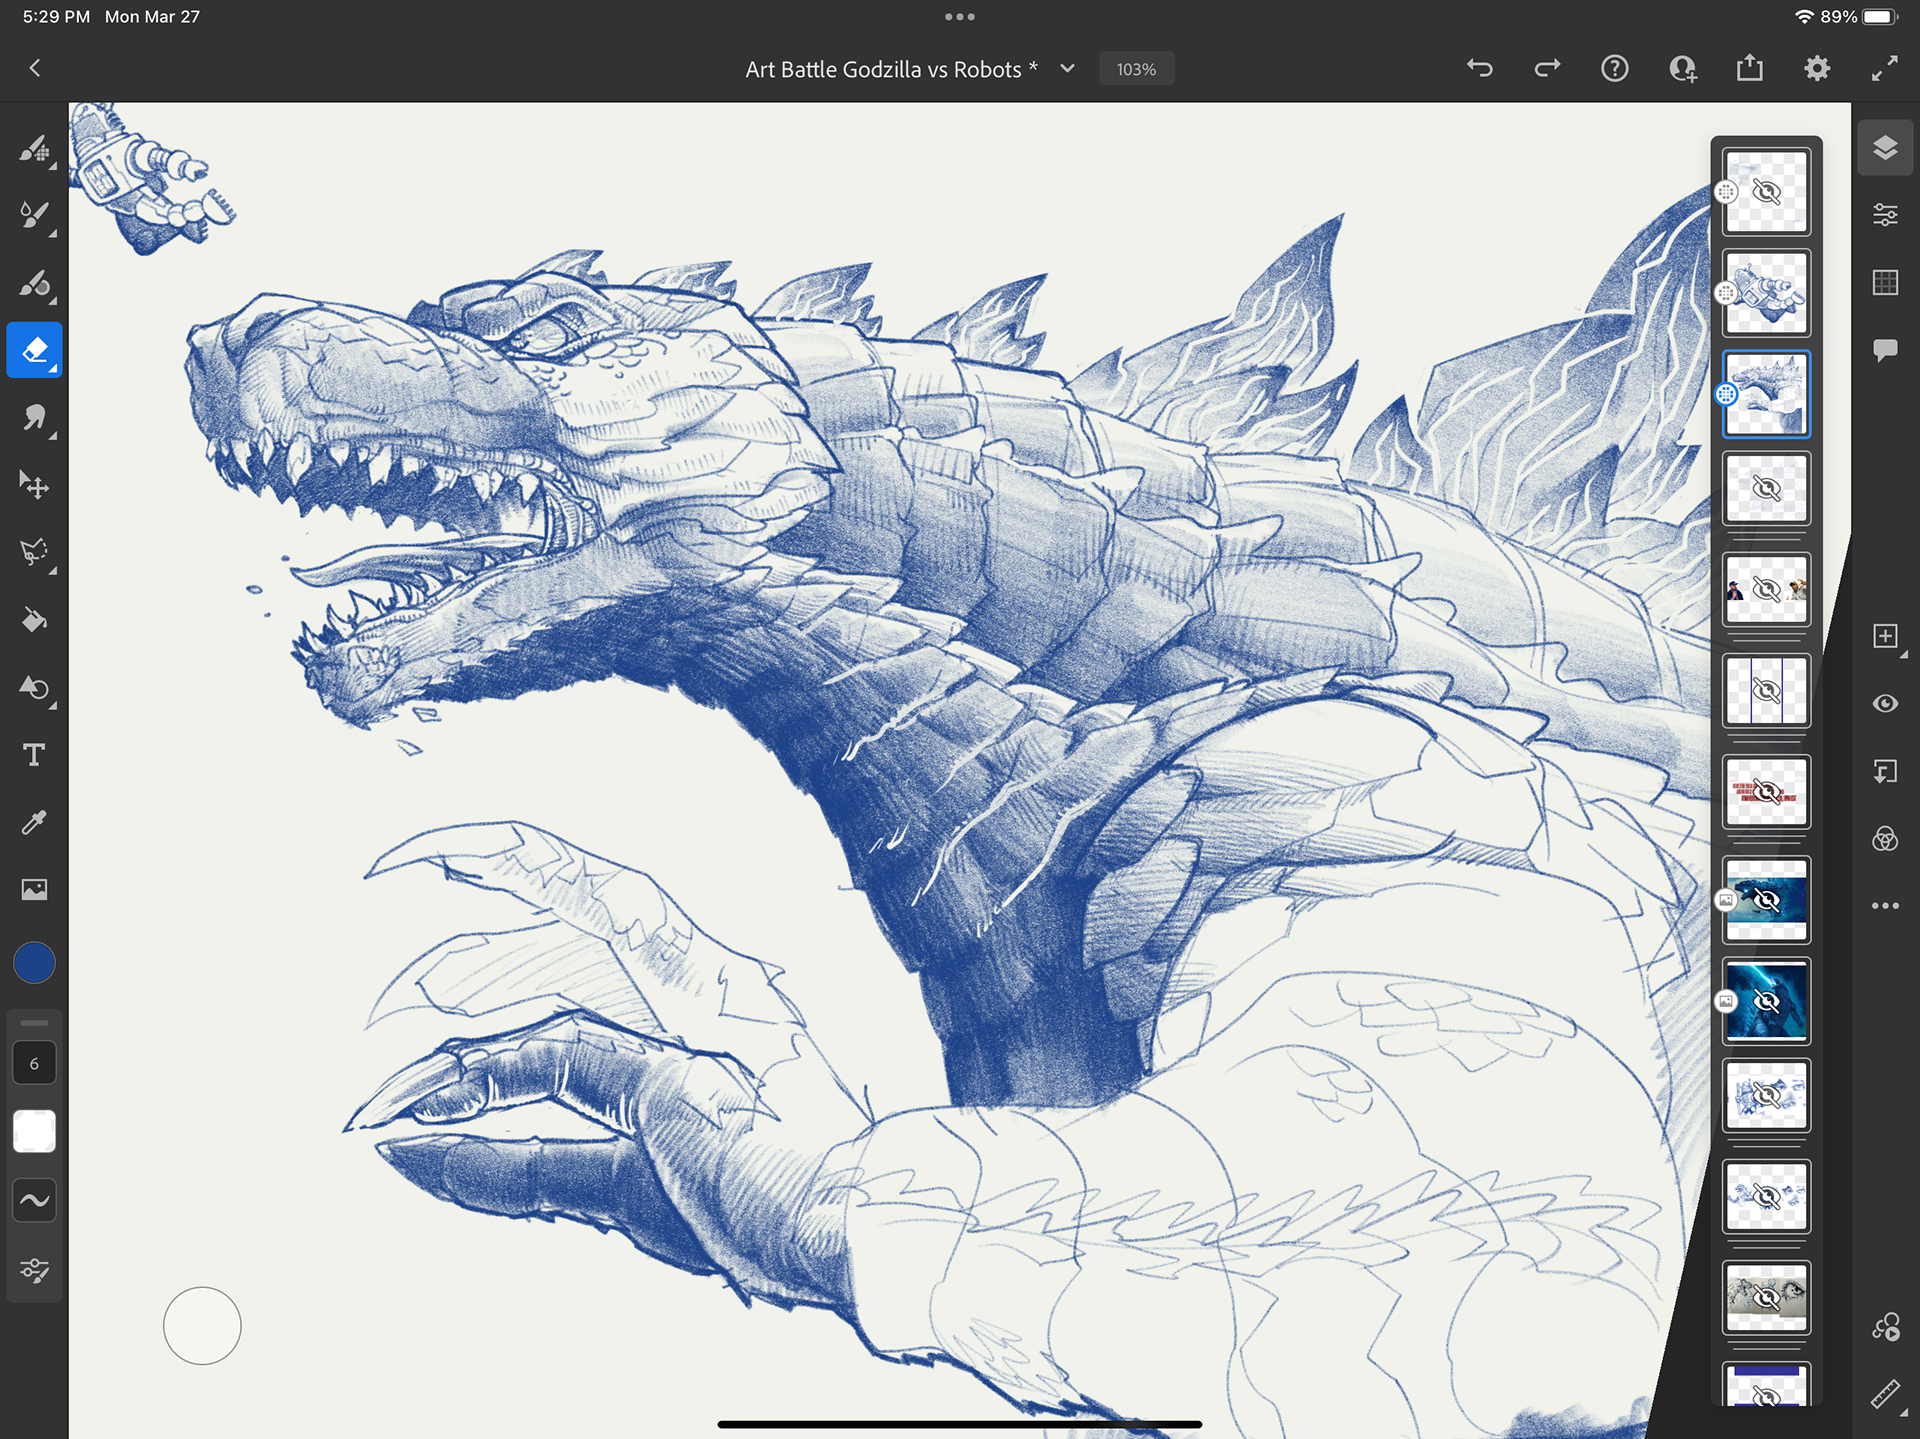Tap the Wi-Fi status icon
1920x1439 pixels.
click(1805, 17)
